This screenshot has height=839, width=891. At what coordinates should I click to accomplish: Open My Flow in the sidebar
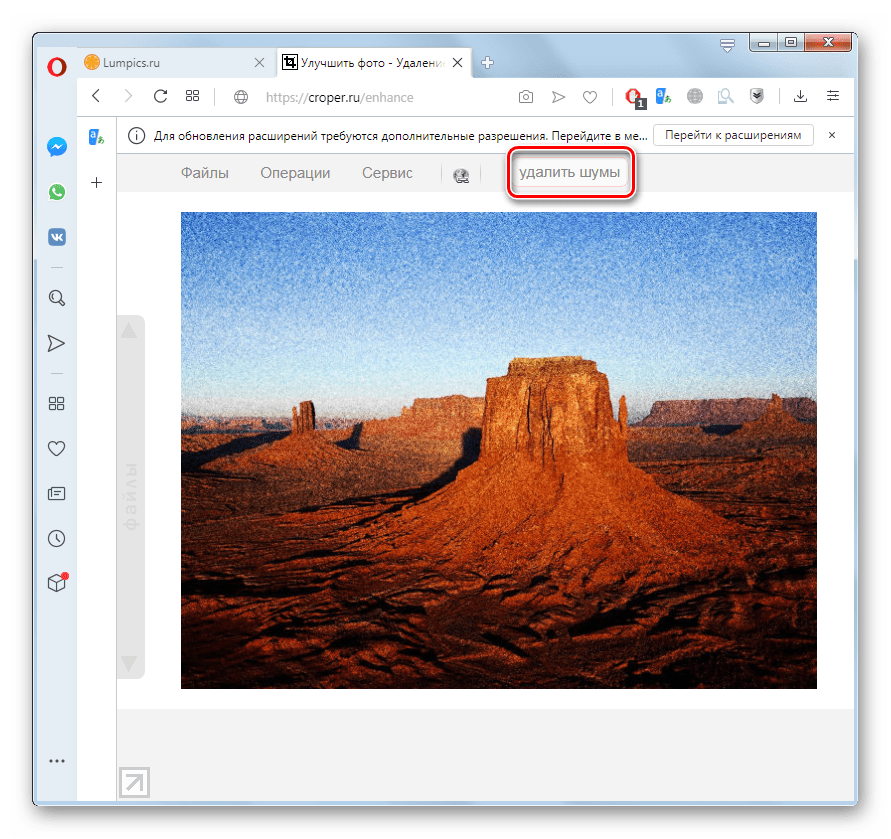click(x=56, y=343)
